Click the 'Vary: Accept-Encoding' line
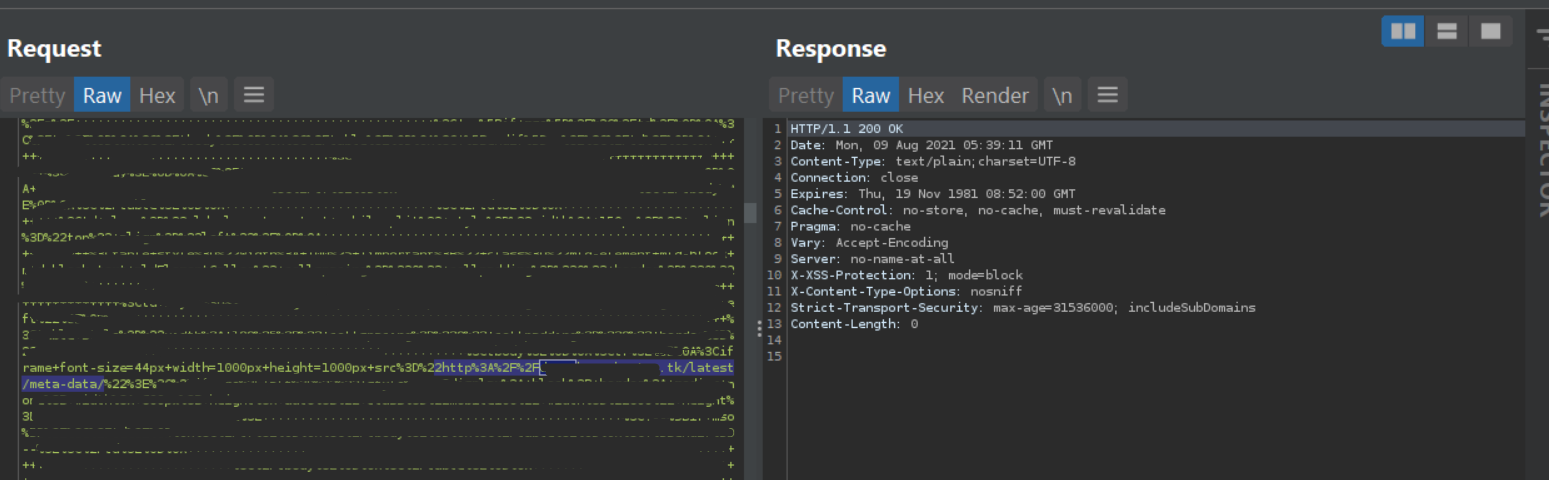 (869, 242)
